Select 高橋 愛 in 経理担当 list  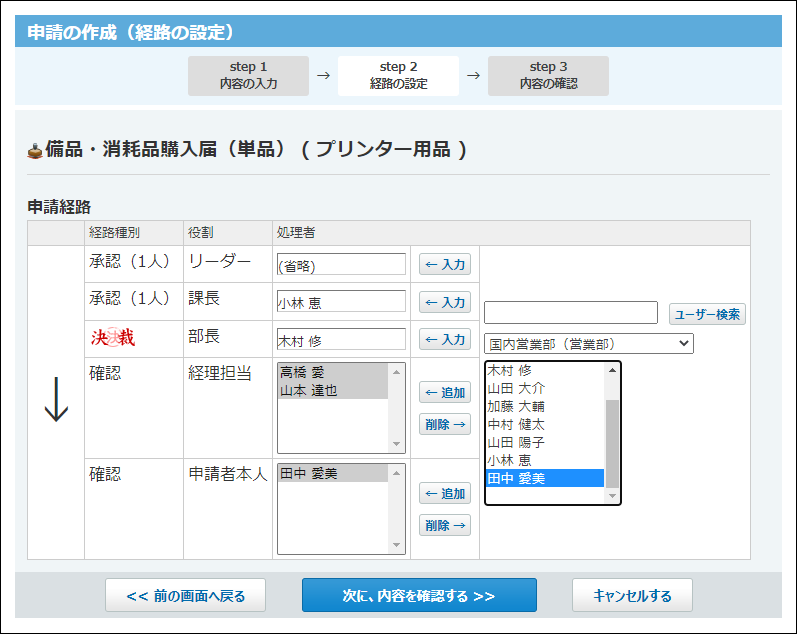(x=333, y=372)
